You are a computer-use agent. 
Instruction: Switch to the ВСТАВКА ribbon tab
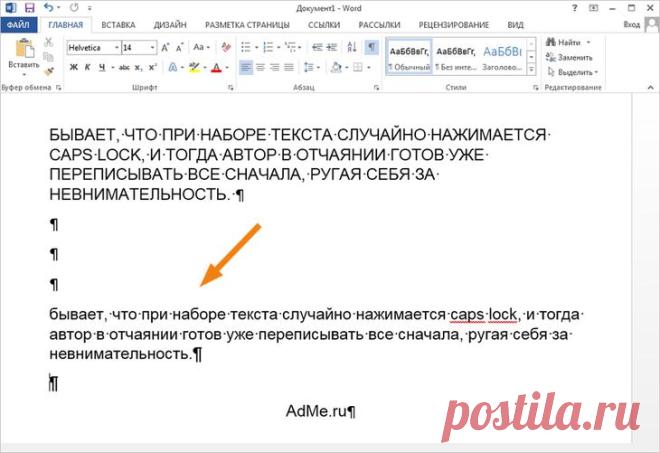click(x=118, y=25)
